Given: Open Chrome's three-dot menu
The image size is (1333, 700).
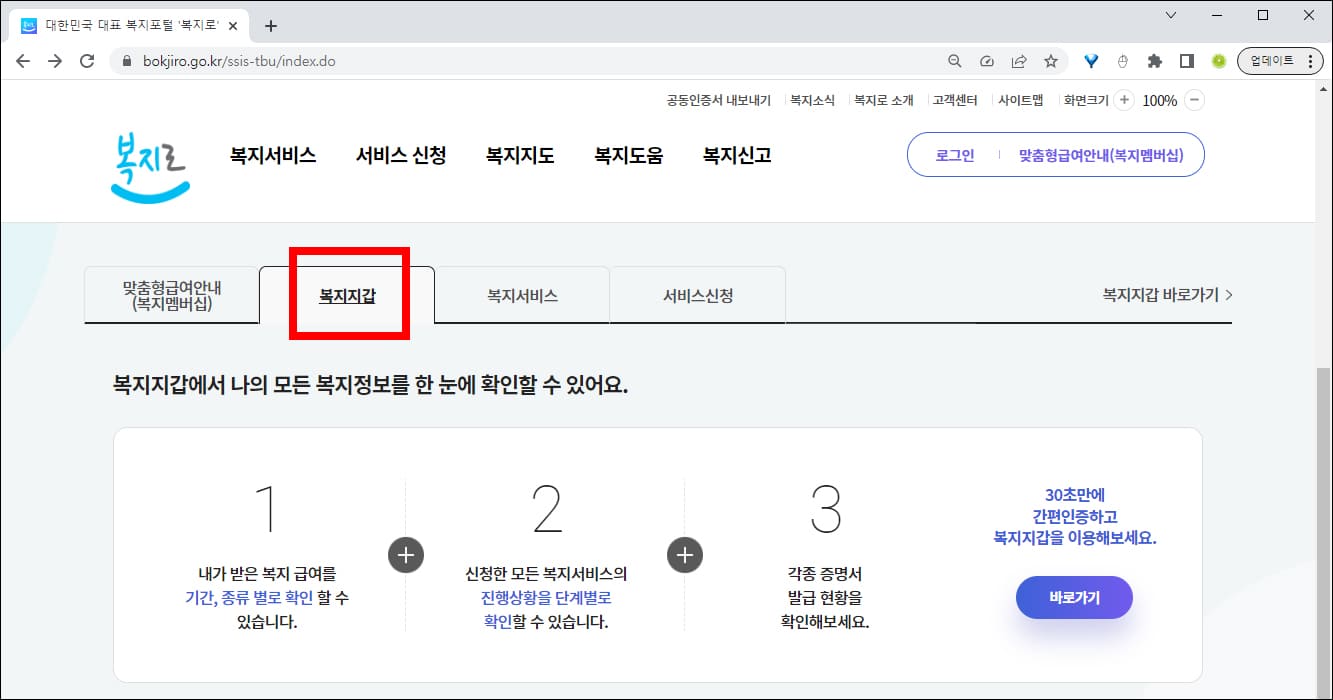Looking at the screenshot, I should click(x=1310, y=60).
